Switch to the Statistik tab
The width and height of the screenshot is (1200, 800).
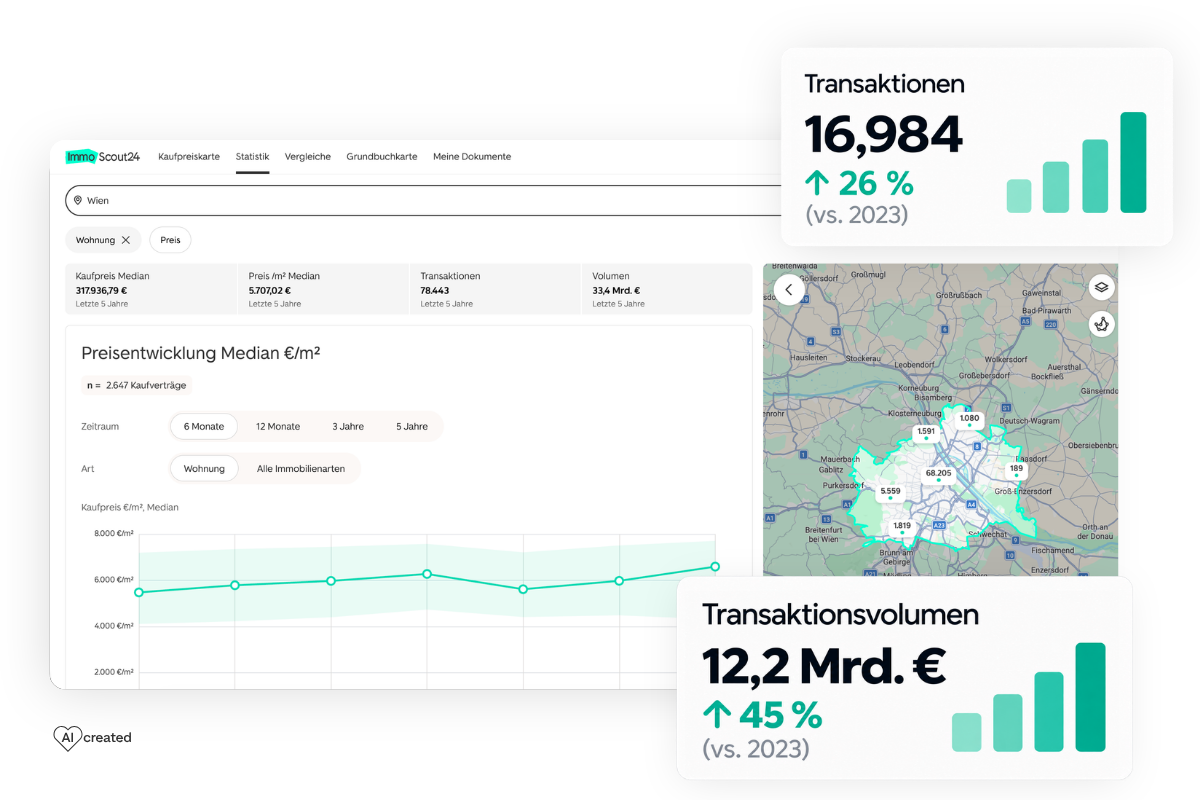253,157
